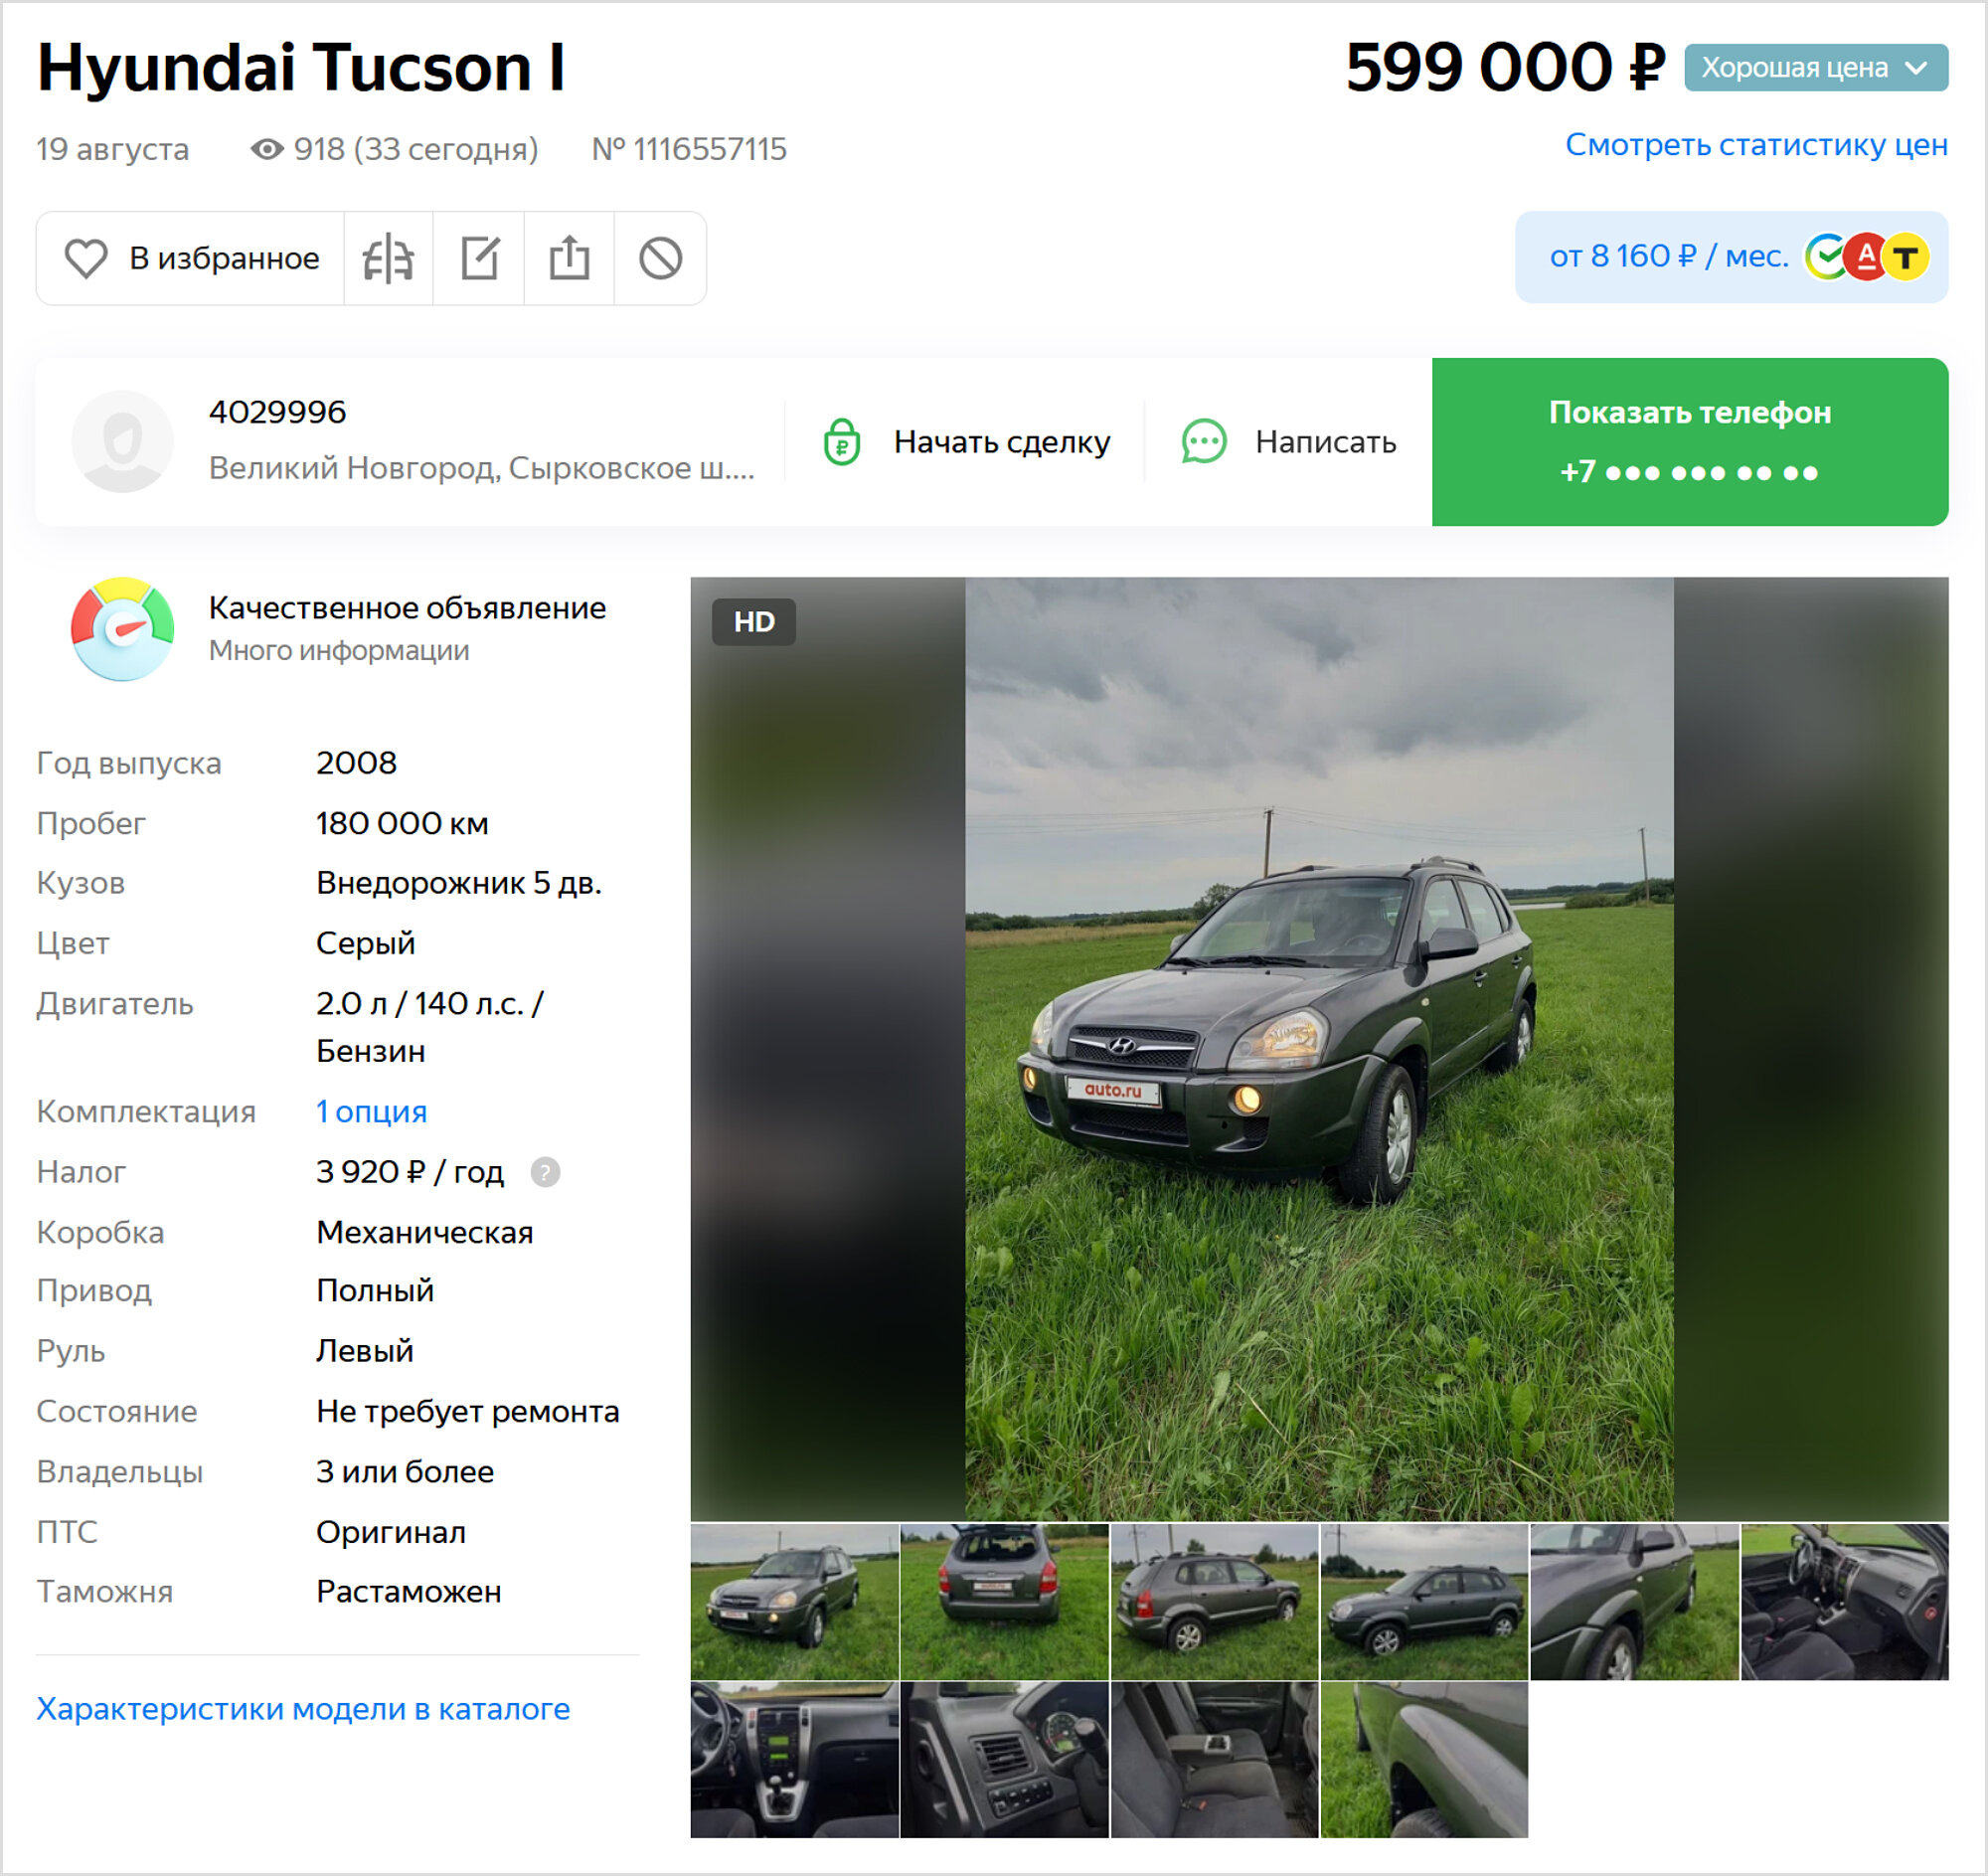The width and height of the screenshot is (1988, 1876).
Task: Select thumbnail showing the open trunk rear
Action: (1005, 1602)
